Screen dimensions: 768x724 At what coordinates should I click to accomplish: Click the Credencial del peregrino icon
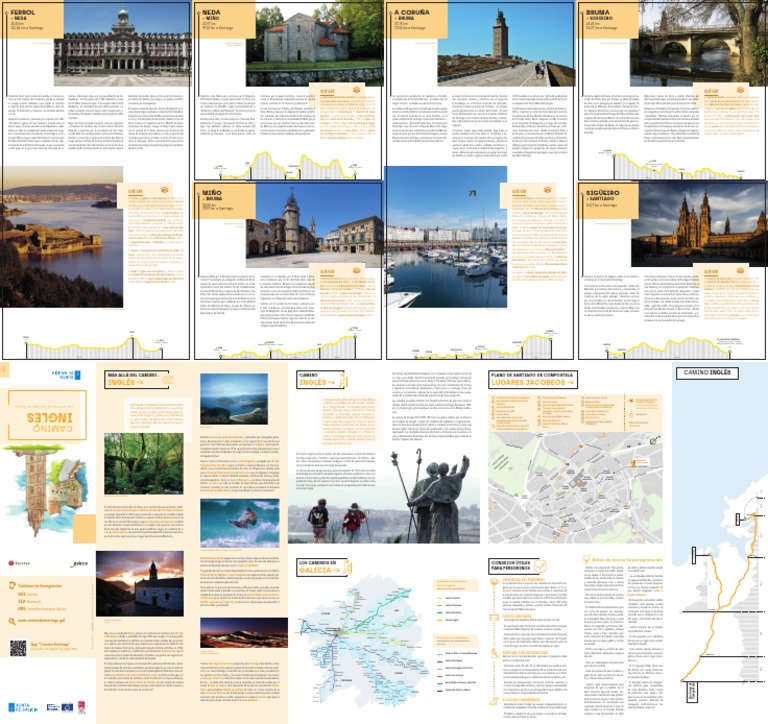tap(494, 582)
